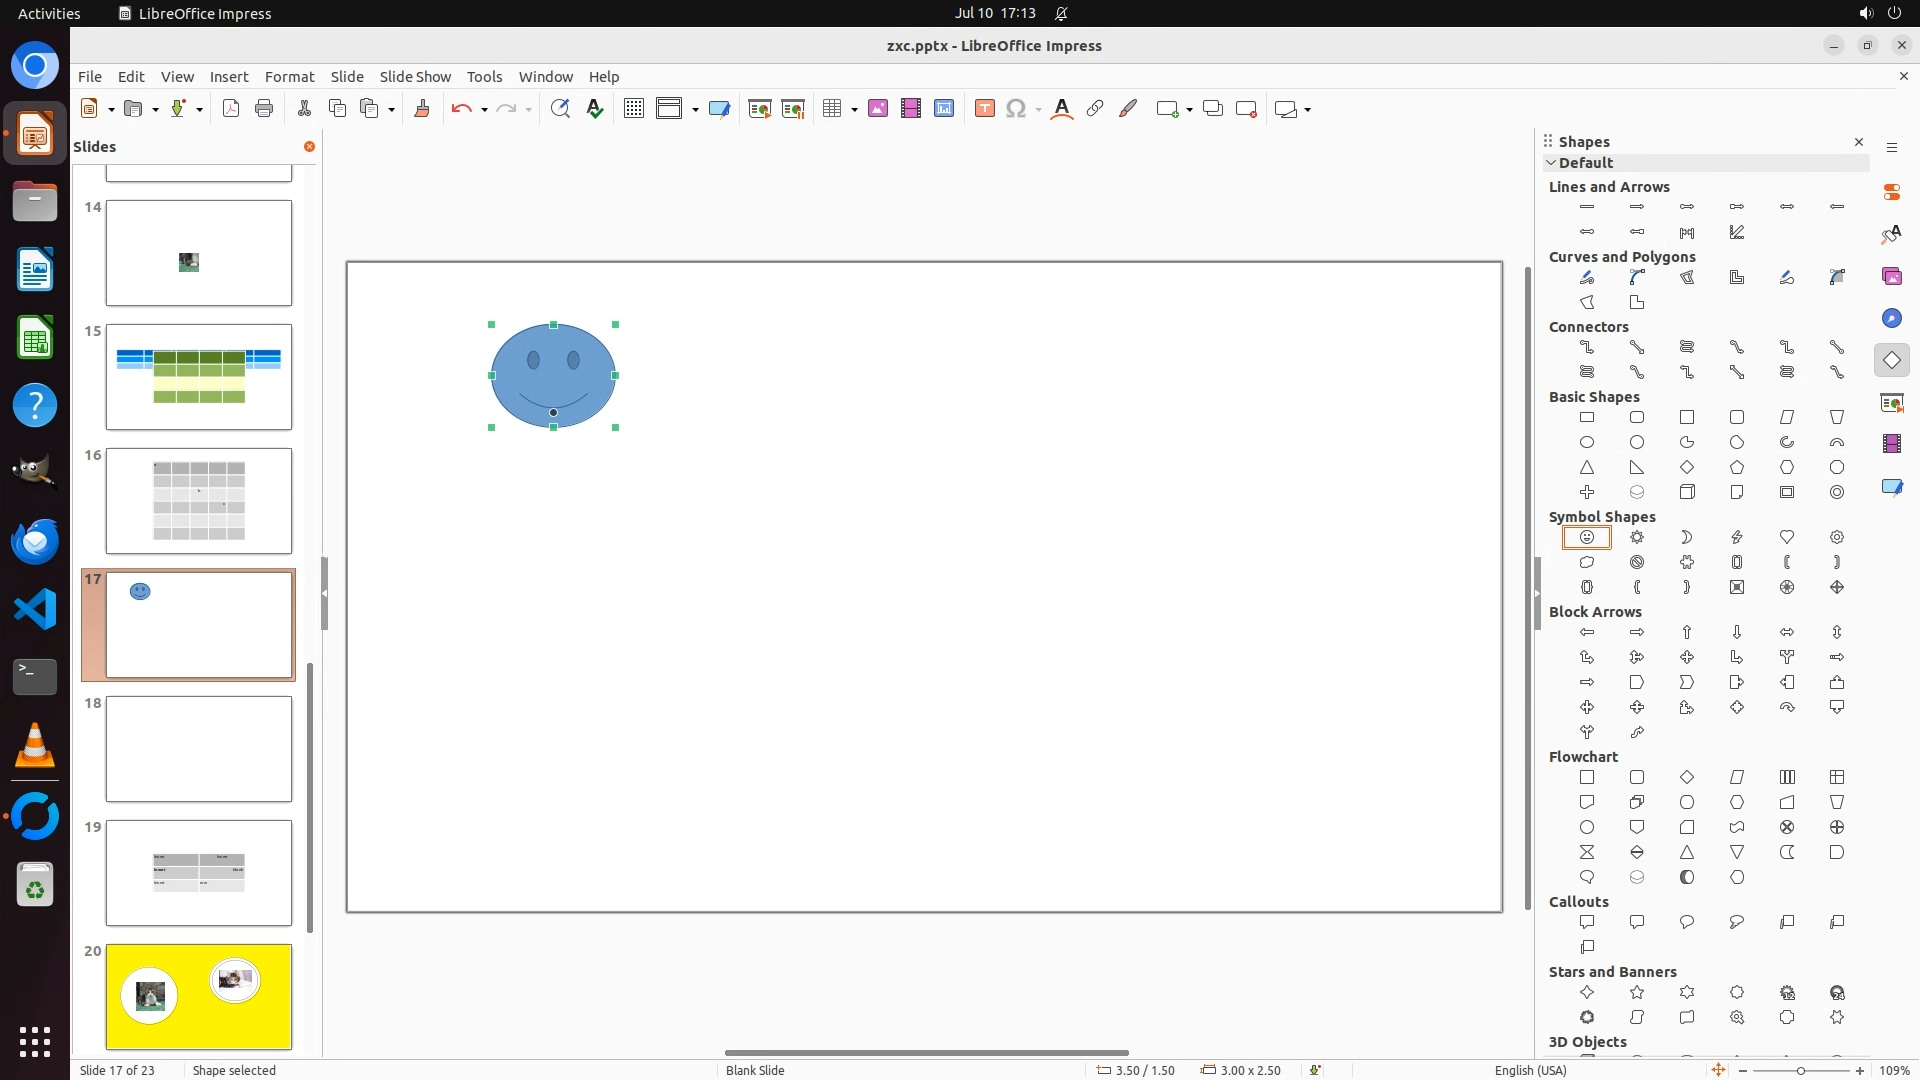Open the Display Views dropdown arrow
Image resolution: width=1920 pixels, height=1080 pixels.
(x=695, y=110)
